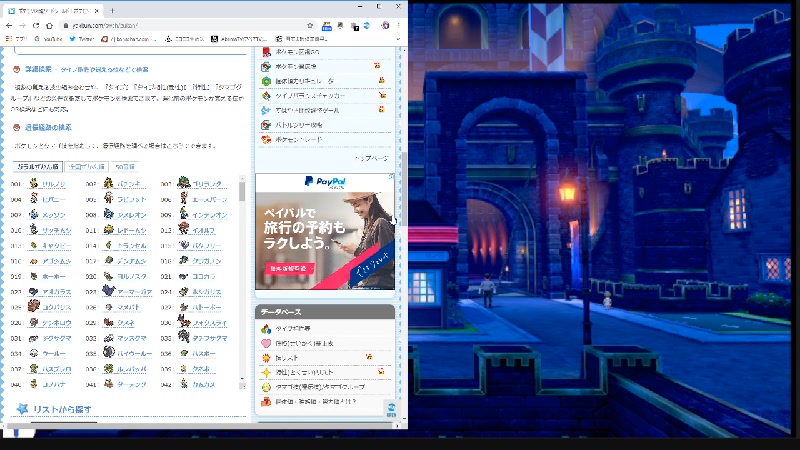Click the PayPal ad banner image
800x450 pixels.
(325, 231)
